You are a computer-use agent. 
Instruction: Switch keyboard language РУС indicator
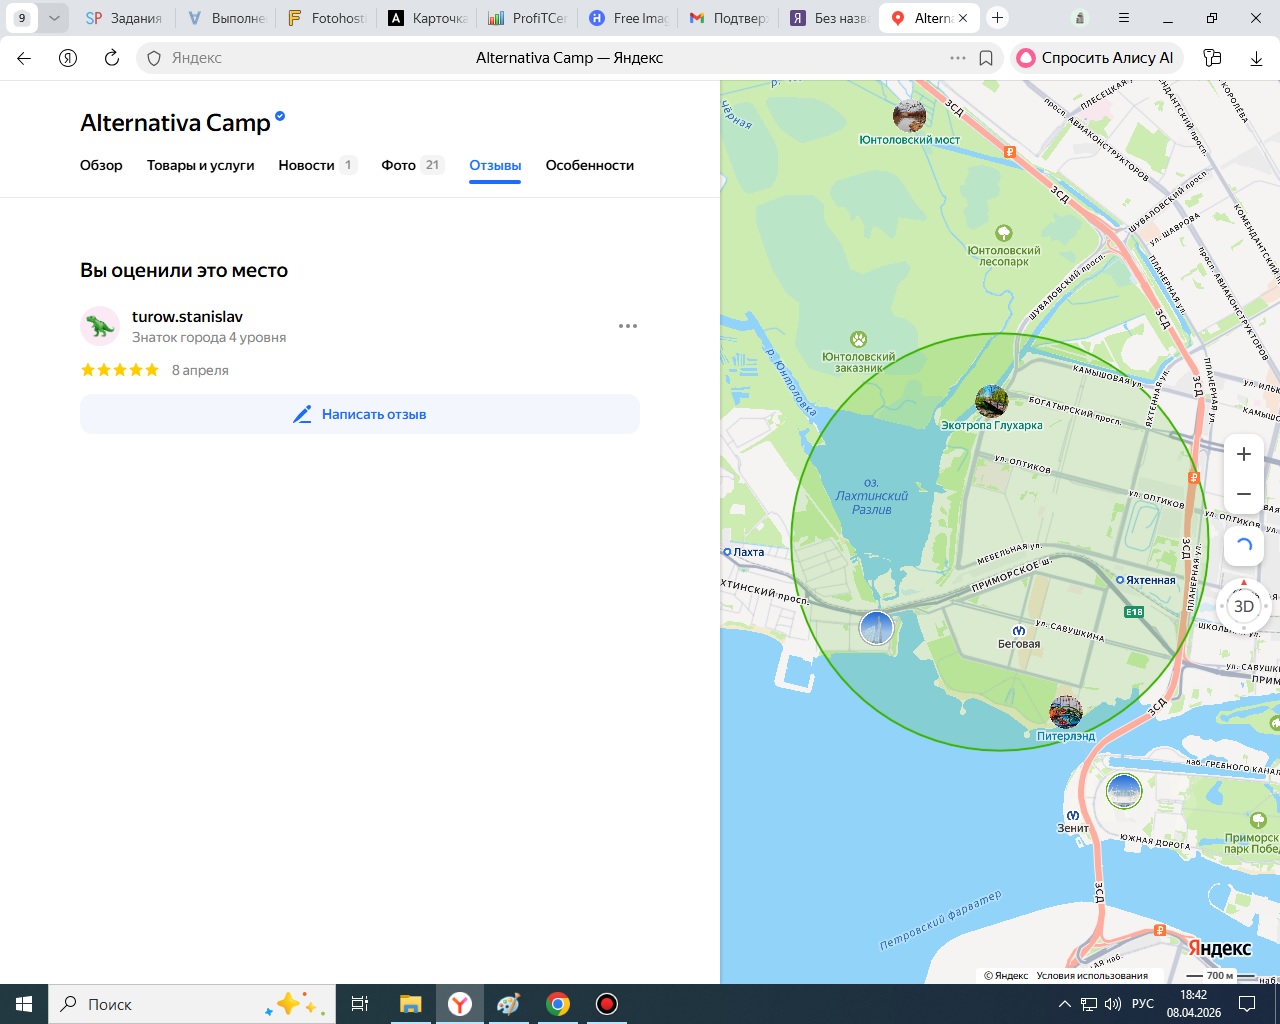tap(1143, 1004)
